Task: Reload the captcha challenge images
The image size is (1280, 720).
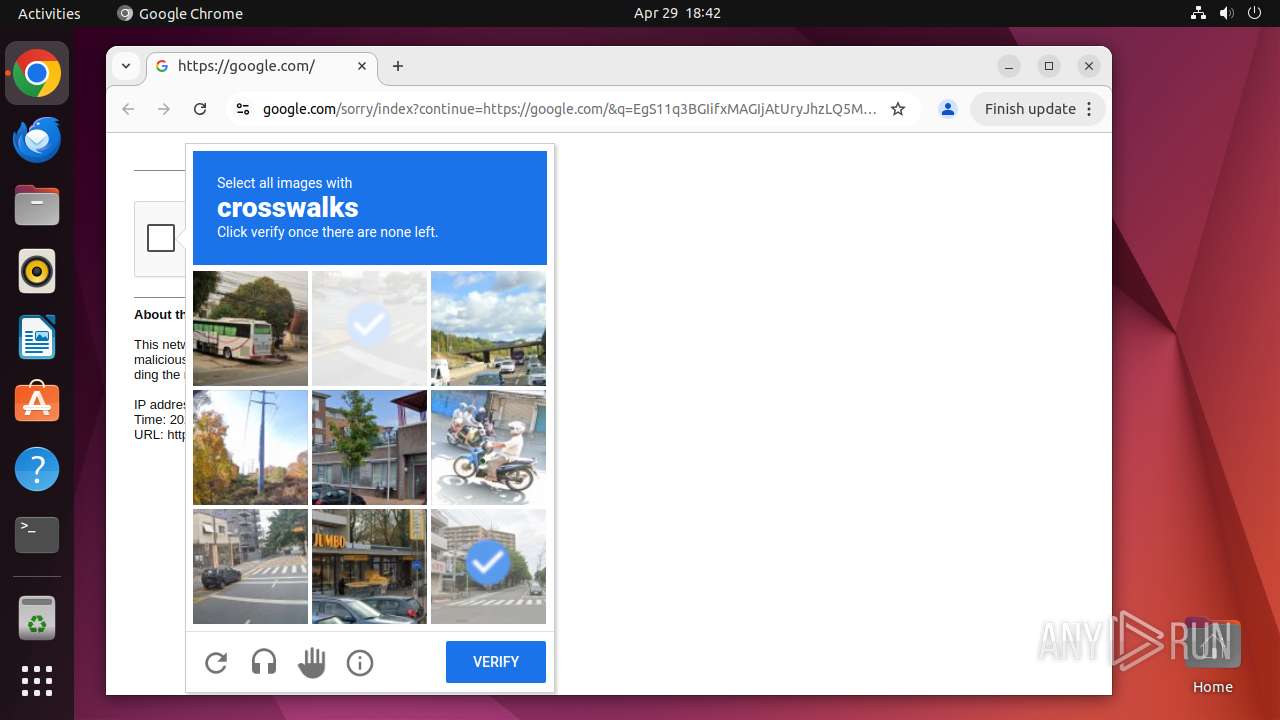Action: point(216,662)
